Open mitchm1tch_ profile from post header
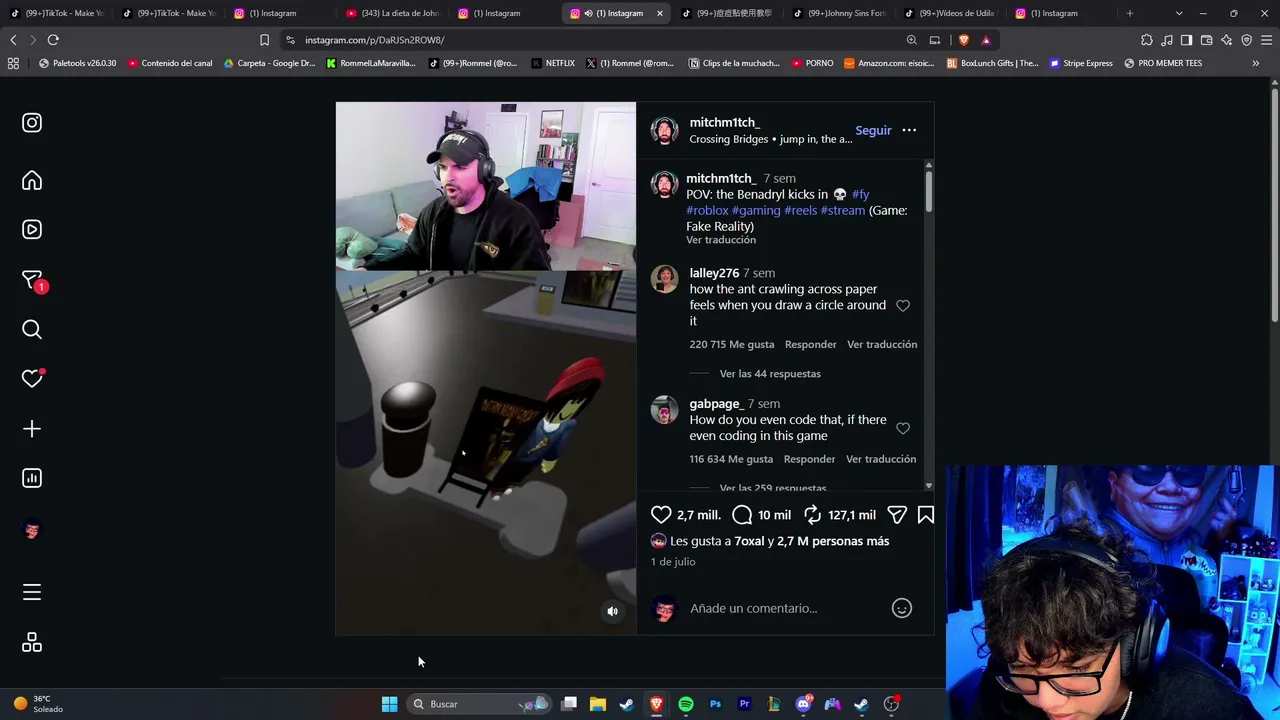The height and width of the screenshot is (720, 1280). pos(724,122)
